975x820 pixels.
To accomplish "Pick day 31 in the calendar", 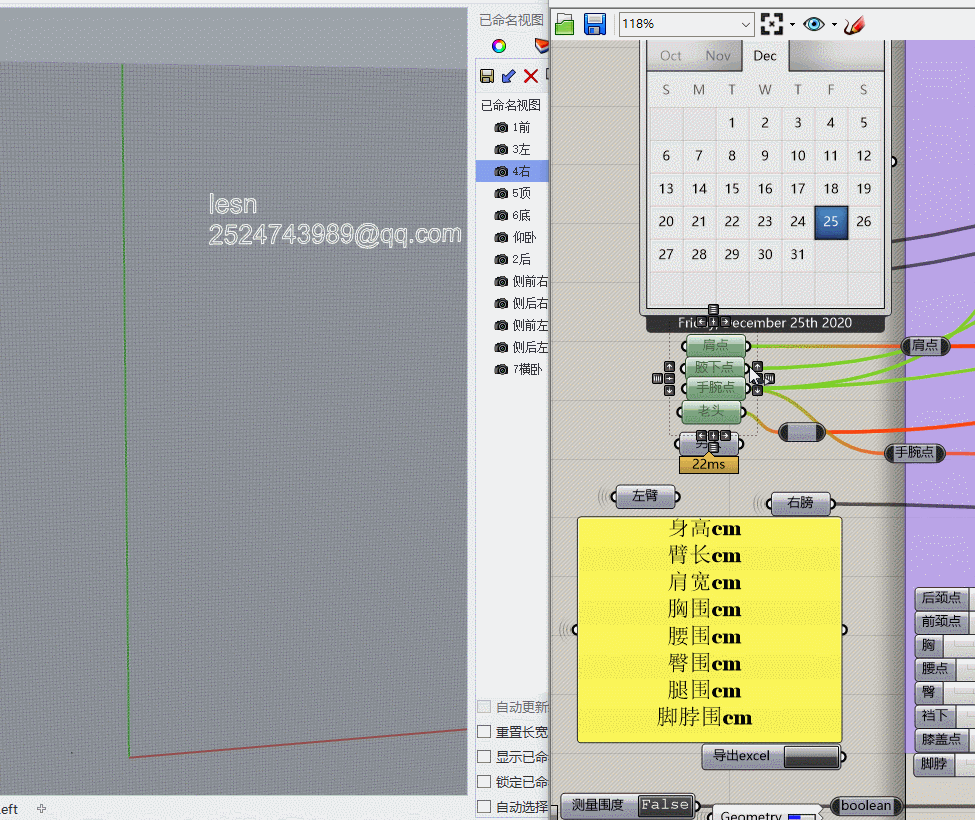I will pos(798,254).
